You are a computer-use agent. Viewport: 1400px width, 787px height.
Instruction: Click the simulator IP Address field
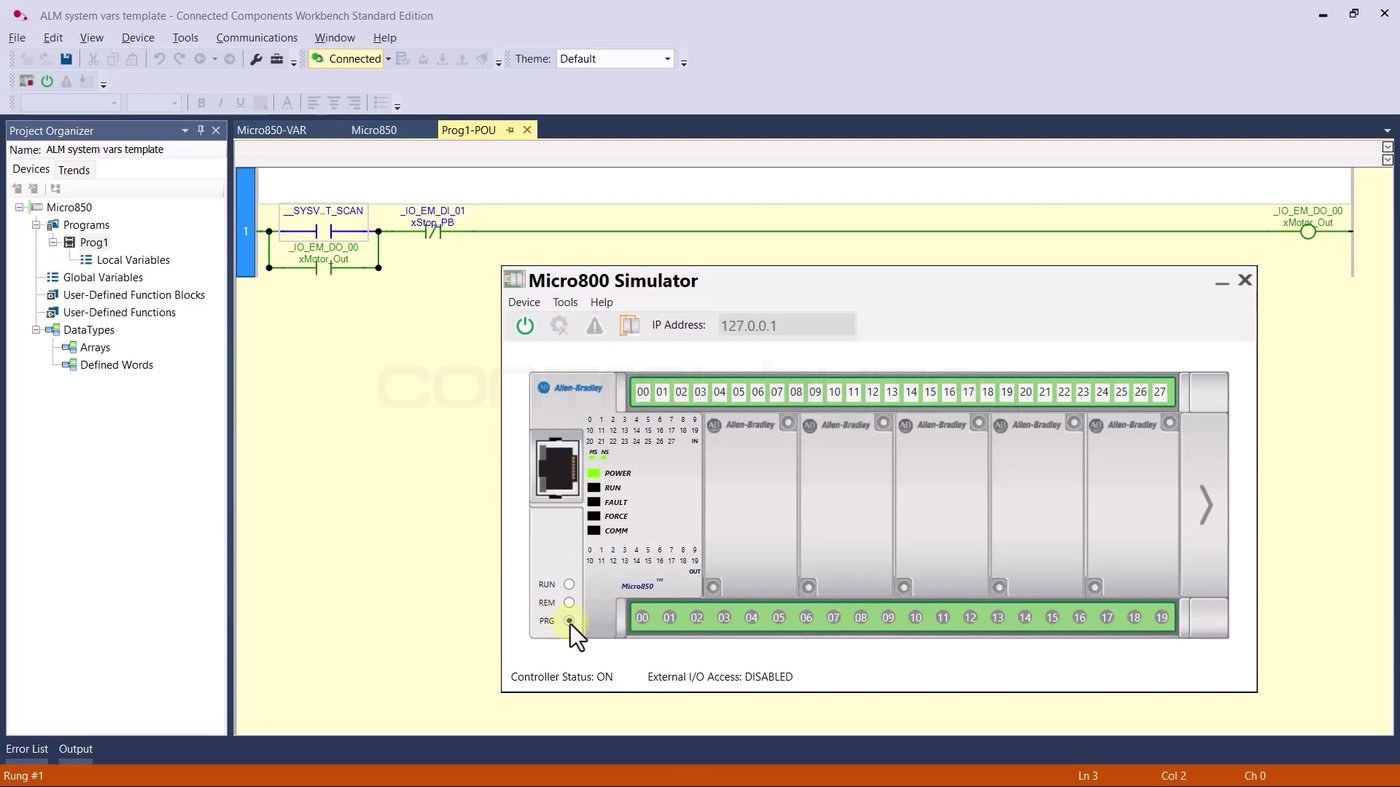pyautogui.click(x=787, y=325)
